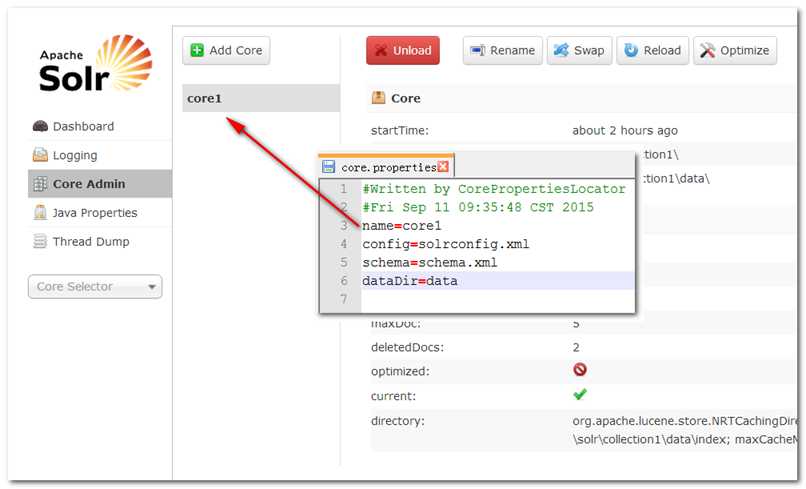The width and height of the screenshot is (806, 489).
Task: Click the Rename button's icon
Action: click(478, 50)
